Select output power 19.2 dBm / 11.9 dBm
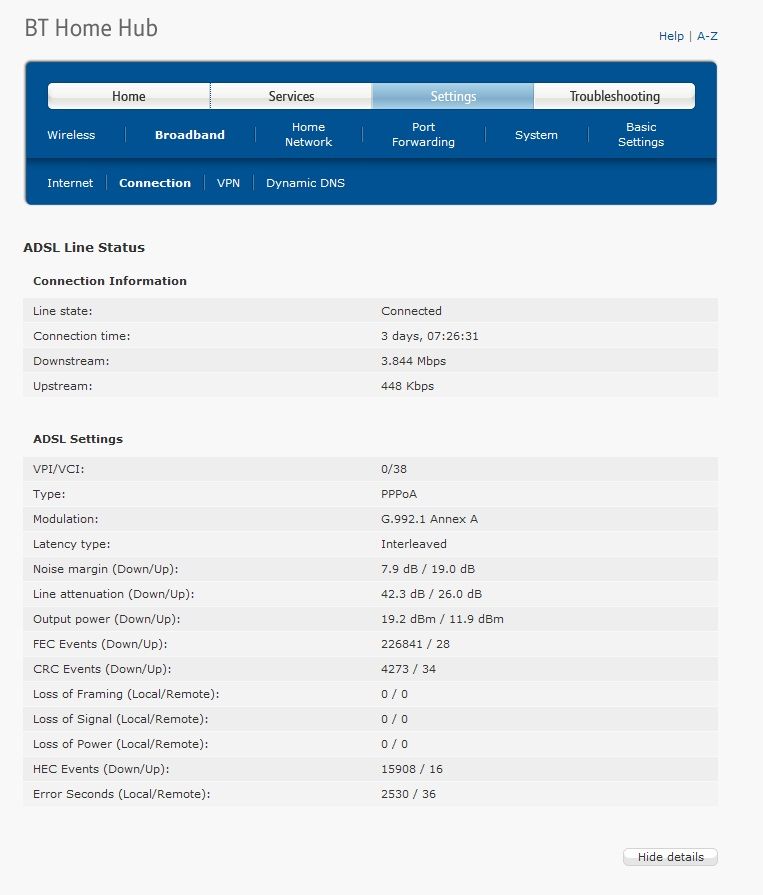Screen dimensions: 763x895 pos(442,619)
